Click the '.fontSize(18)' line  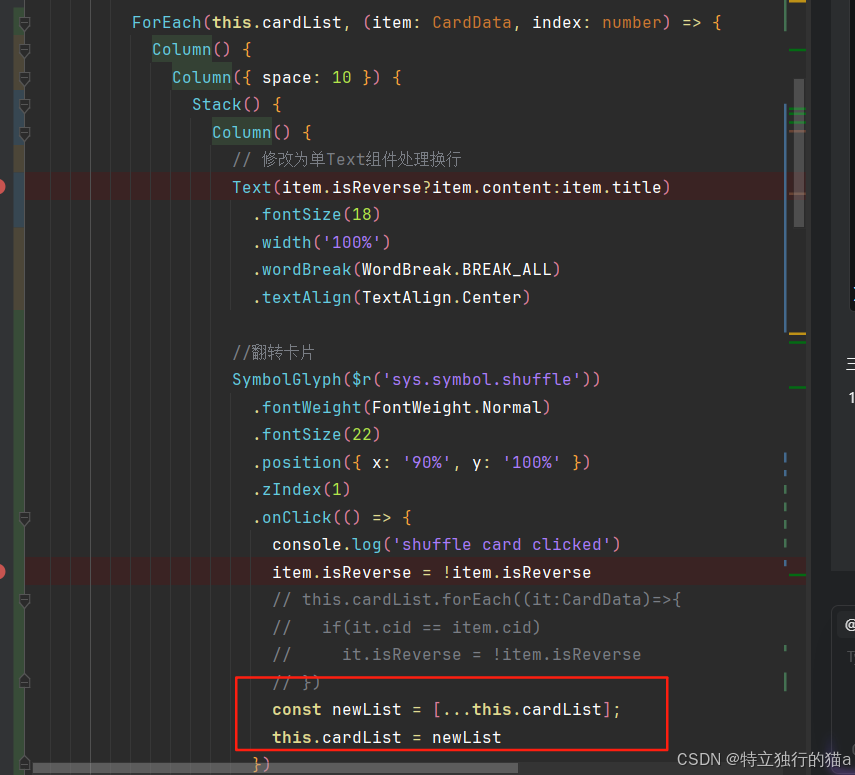coord(317,214)
